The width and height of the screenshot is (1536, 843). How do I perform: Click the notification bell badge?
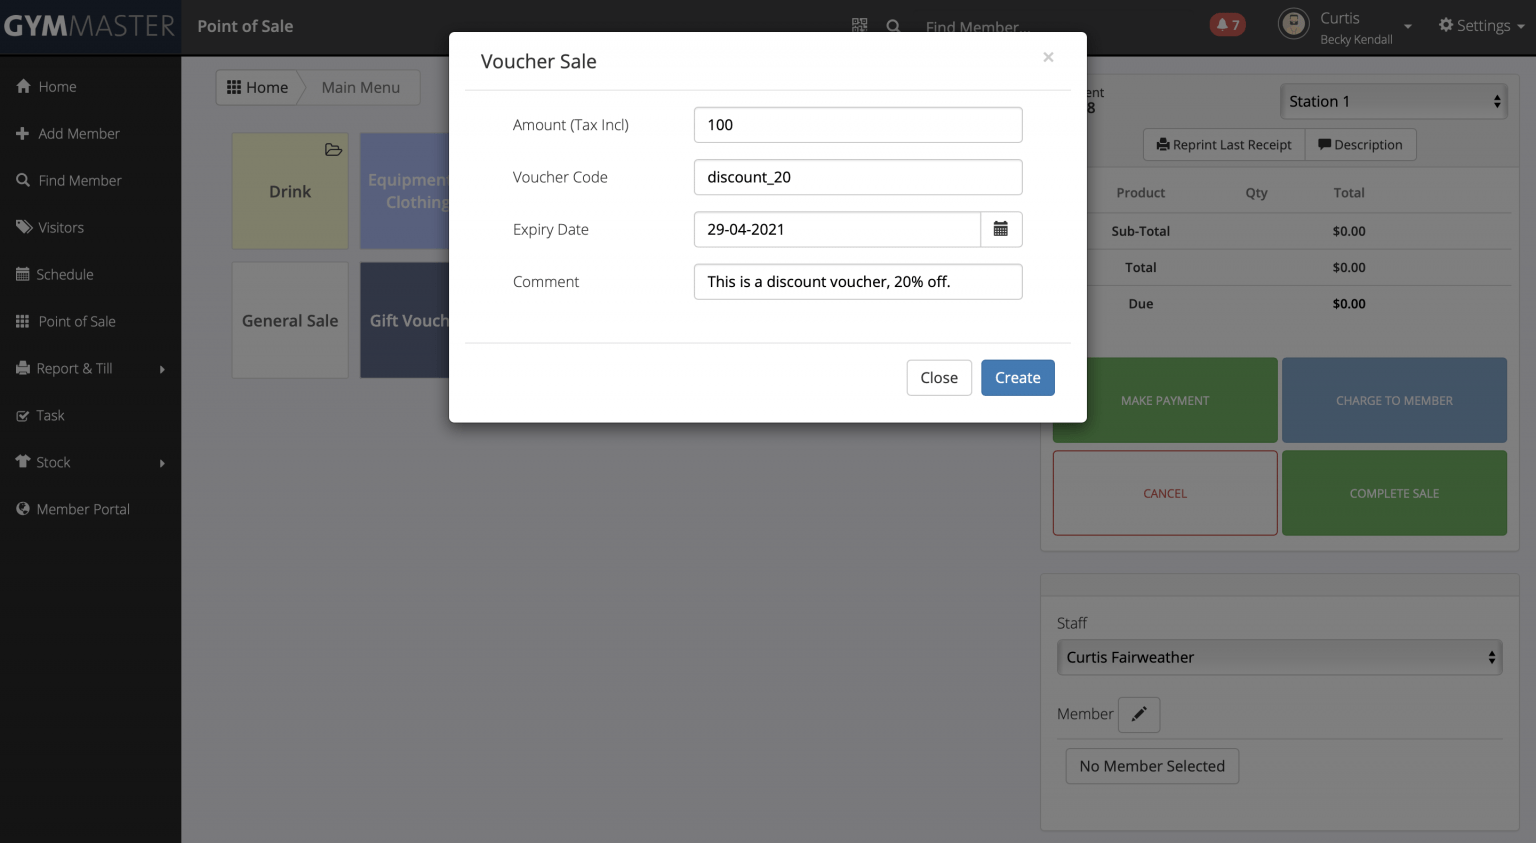coord(1227,25)
